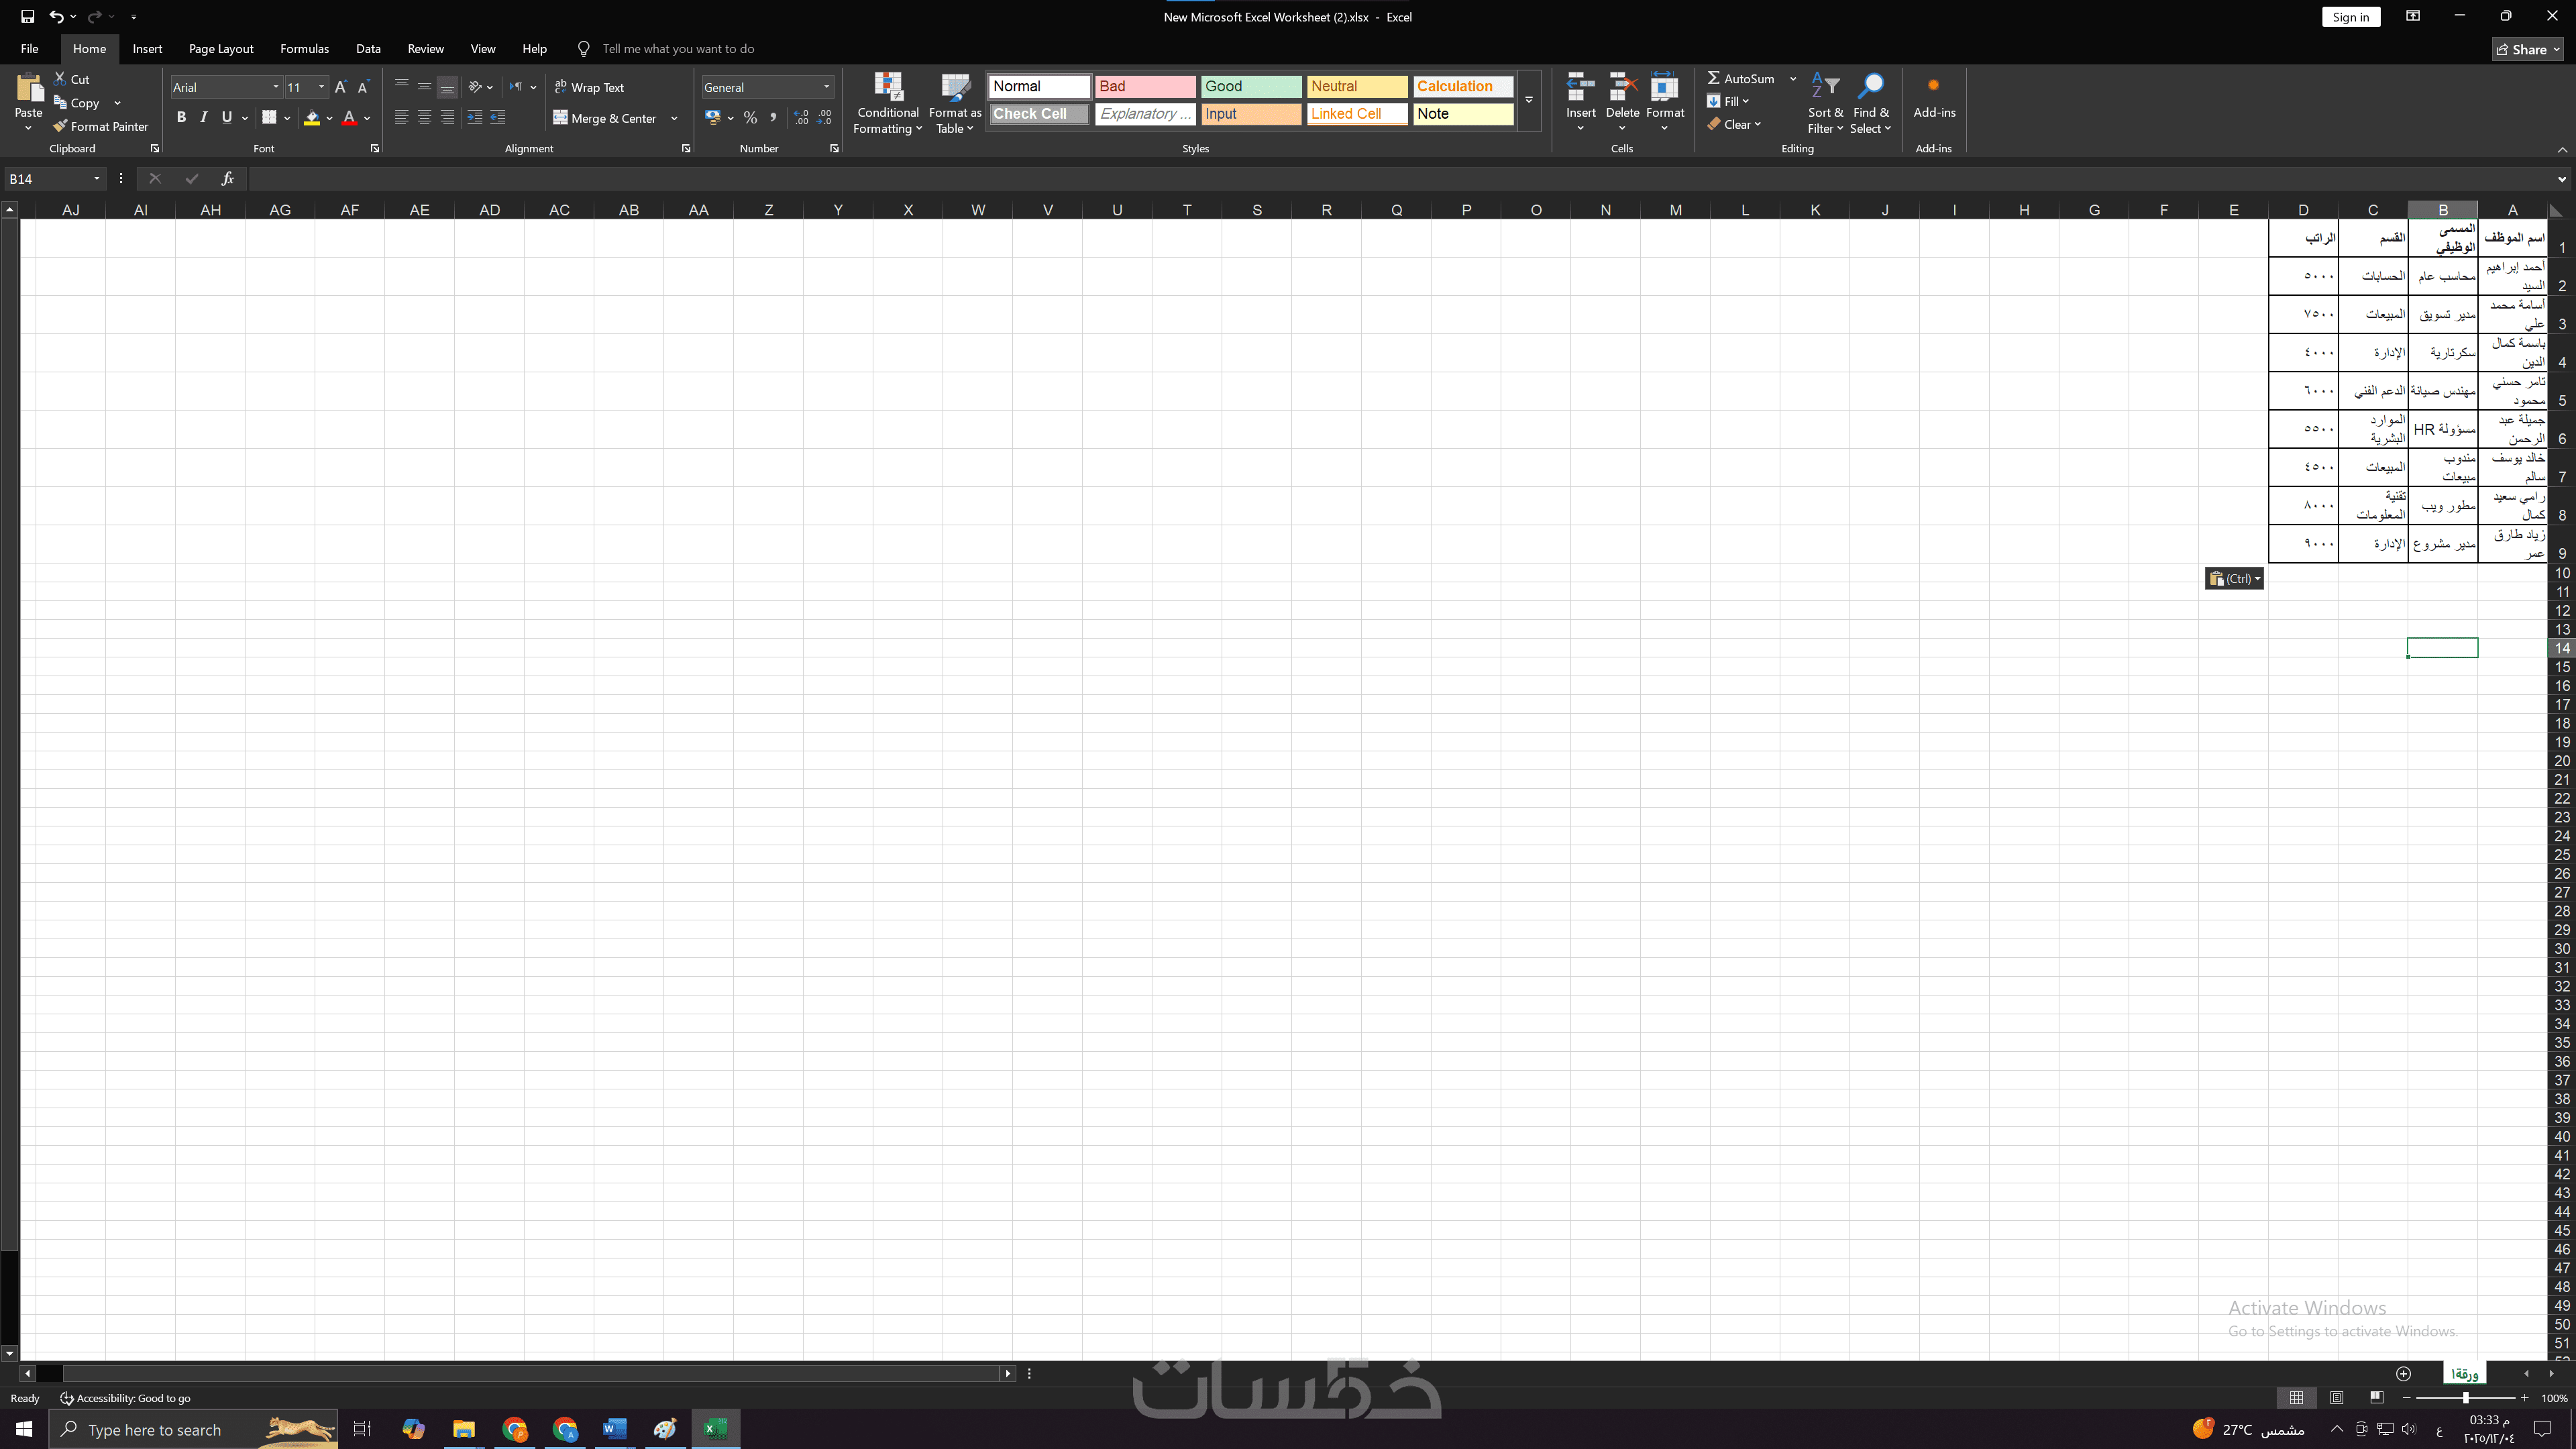Click the Sign in button
This screenshot has height=1449, width=2576.
[x=2350, y=17]
